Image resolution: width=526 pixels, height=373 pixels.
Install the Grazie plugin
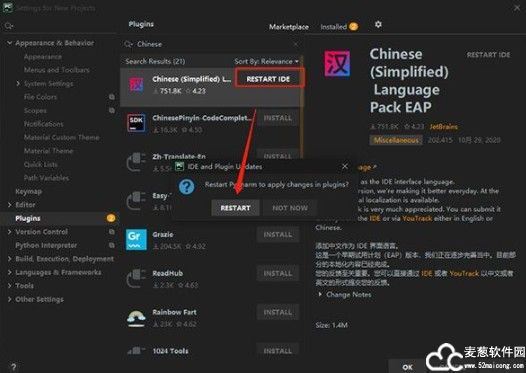click(278, 234)
